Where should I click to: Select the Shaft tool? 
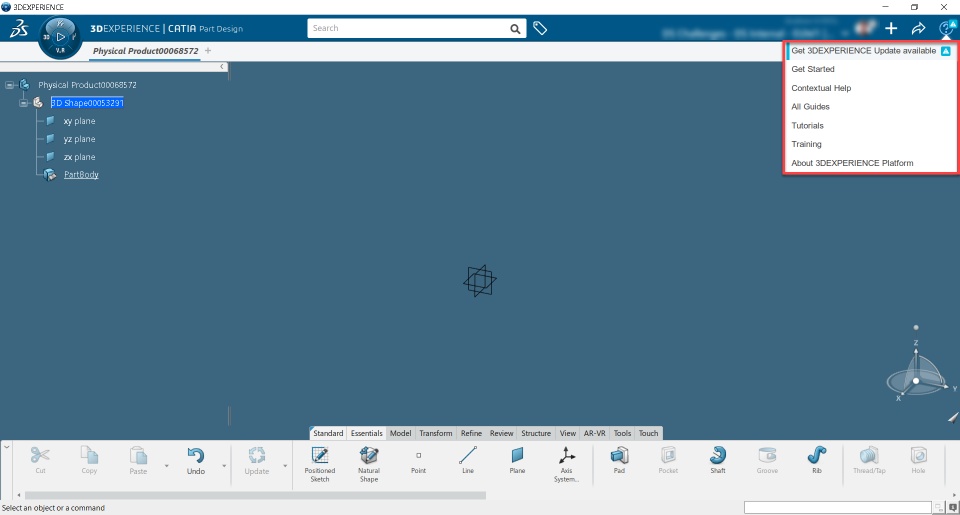(718, 460)
